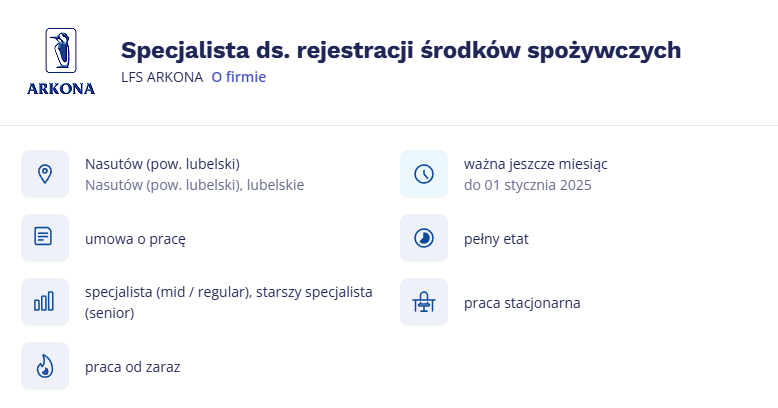Click the 'do 01 stycznia 2025' expiry date
Image resolution: width=778 pixels, height=408 pixels.
pyautogui.click(x=527, y=185)
